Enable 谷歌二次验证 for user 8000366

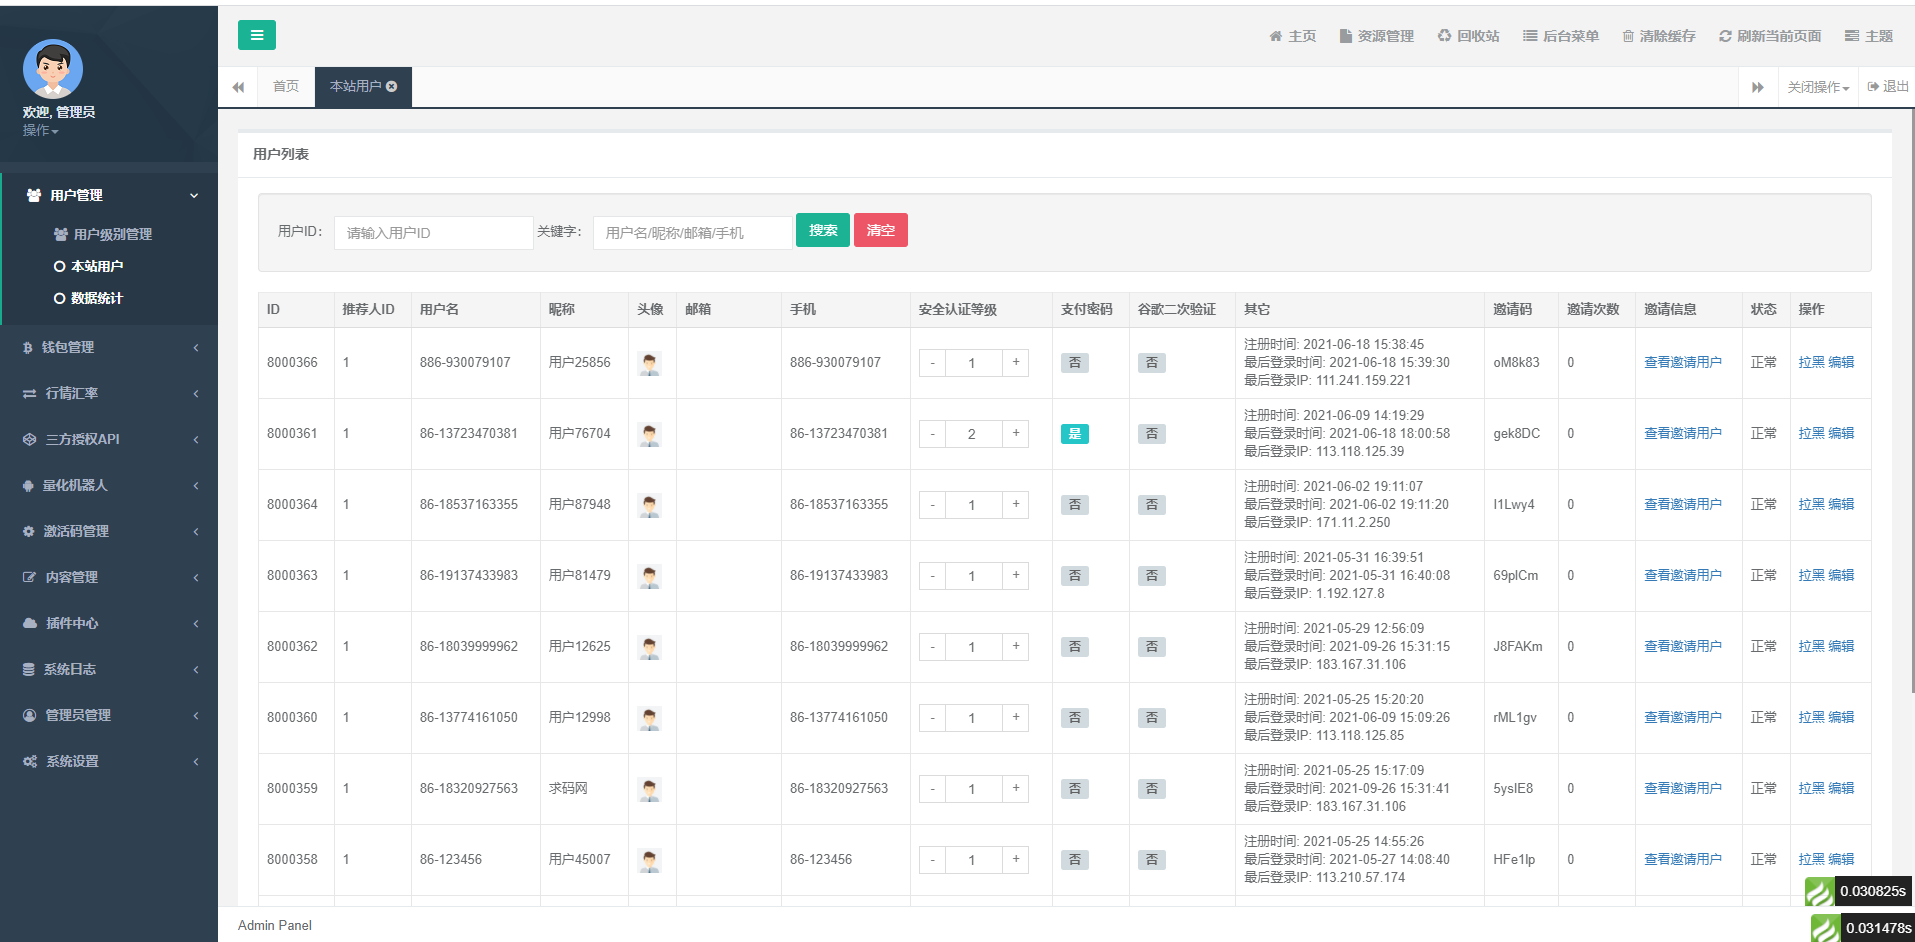(1151, 362)
